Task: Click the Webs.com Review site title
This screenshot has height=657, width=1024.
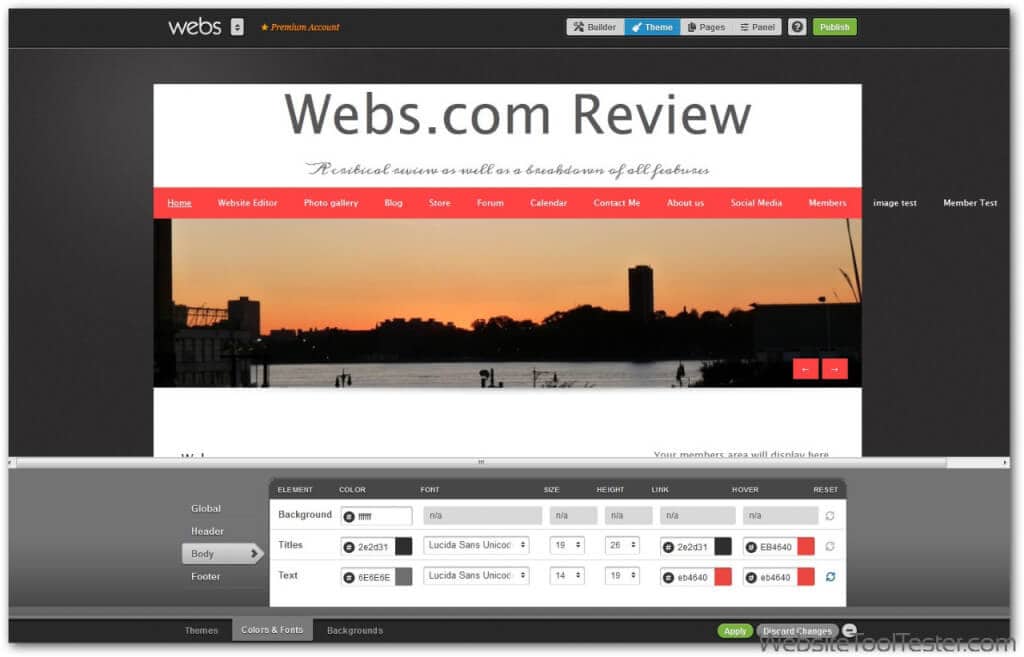Action: (x=518, y=114)
